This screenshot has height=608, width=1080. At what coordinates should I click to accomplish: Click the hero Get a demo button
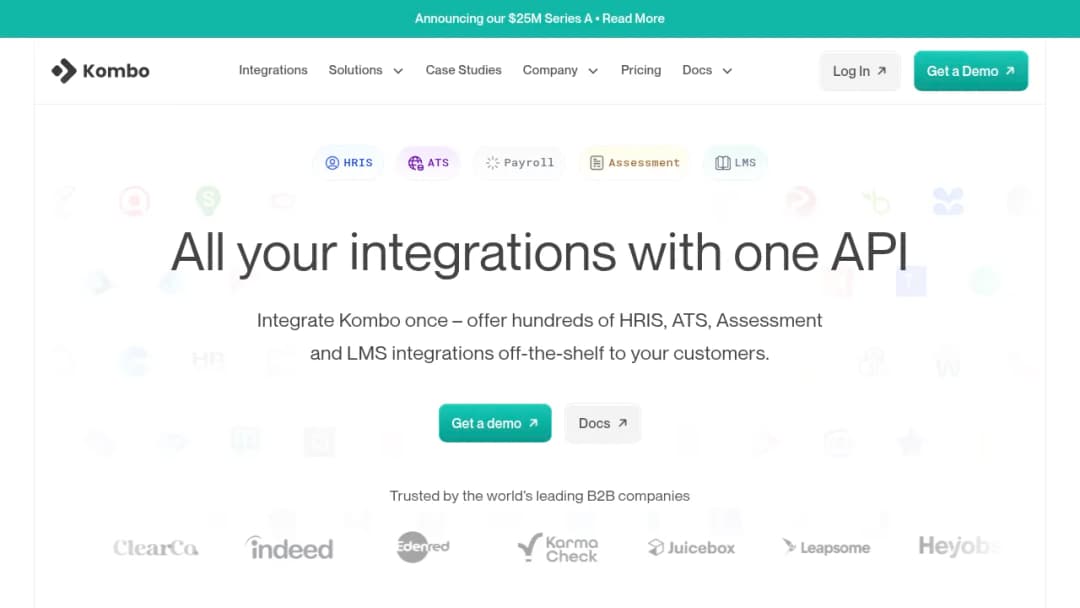(495, 423)
